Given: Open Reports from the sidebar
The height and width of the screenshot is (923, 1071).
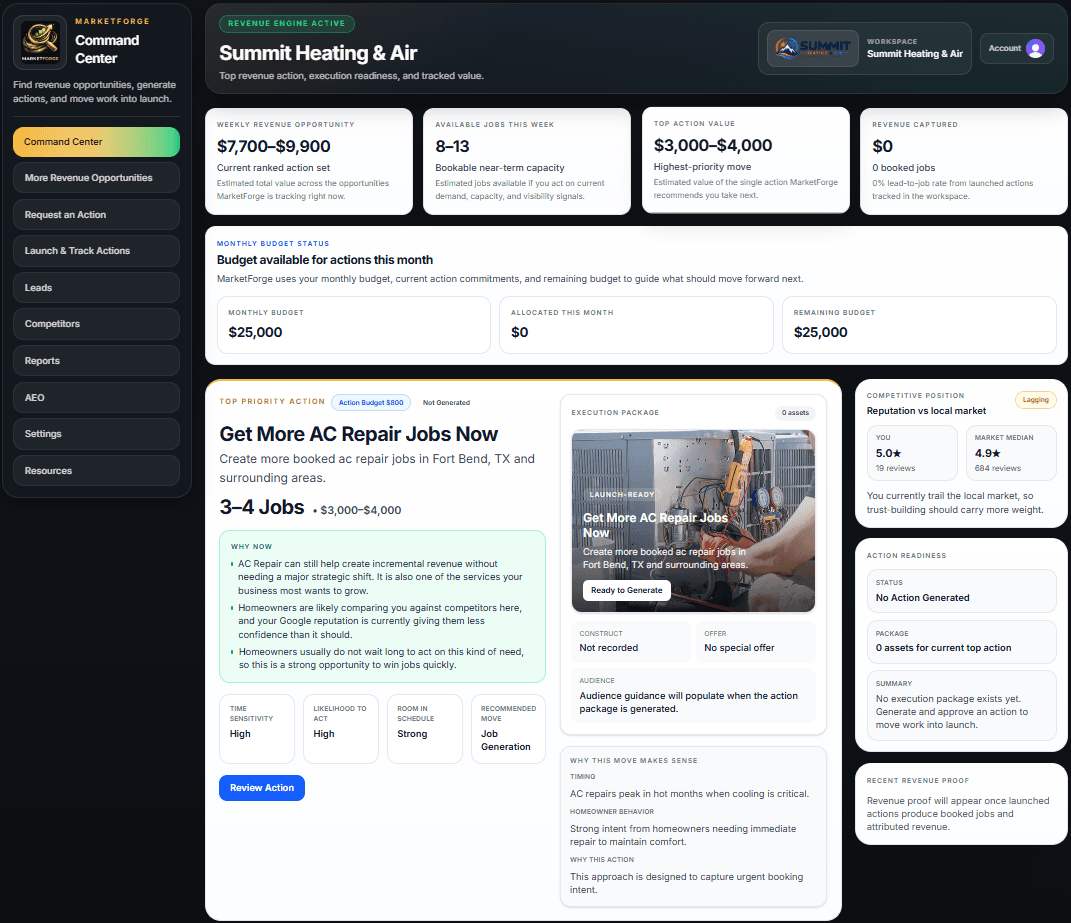Looking at the screenshot, I should pyautogui.click(x=96, y=361).
